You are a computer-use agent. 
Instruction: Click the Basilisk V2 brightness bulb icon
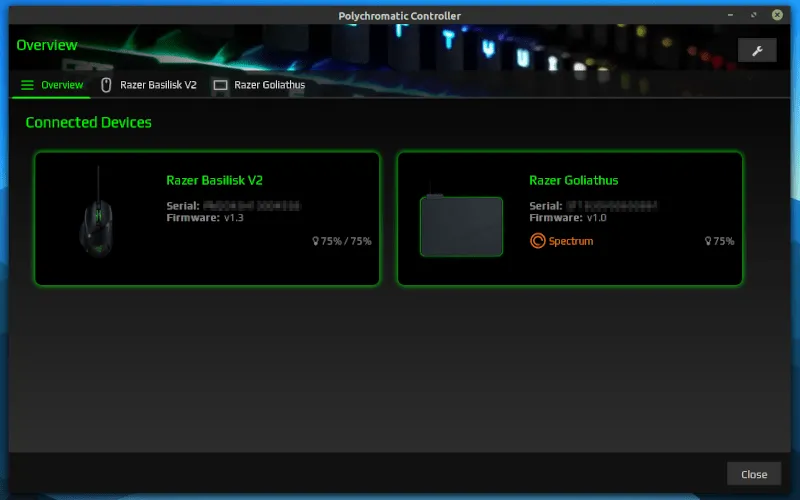(316, 241)
